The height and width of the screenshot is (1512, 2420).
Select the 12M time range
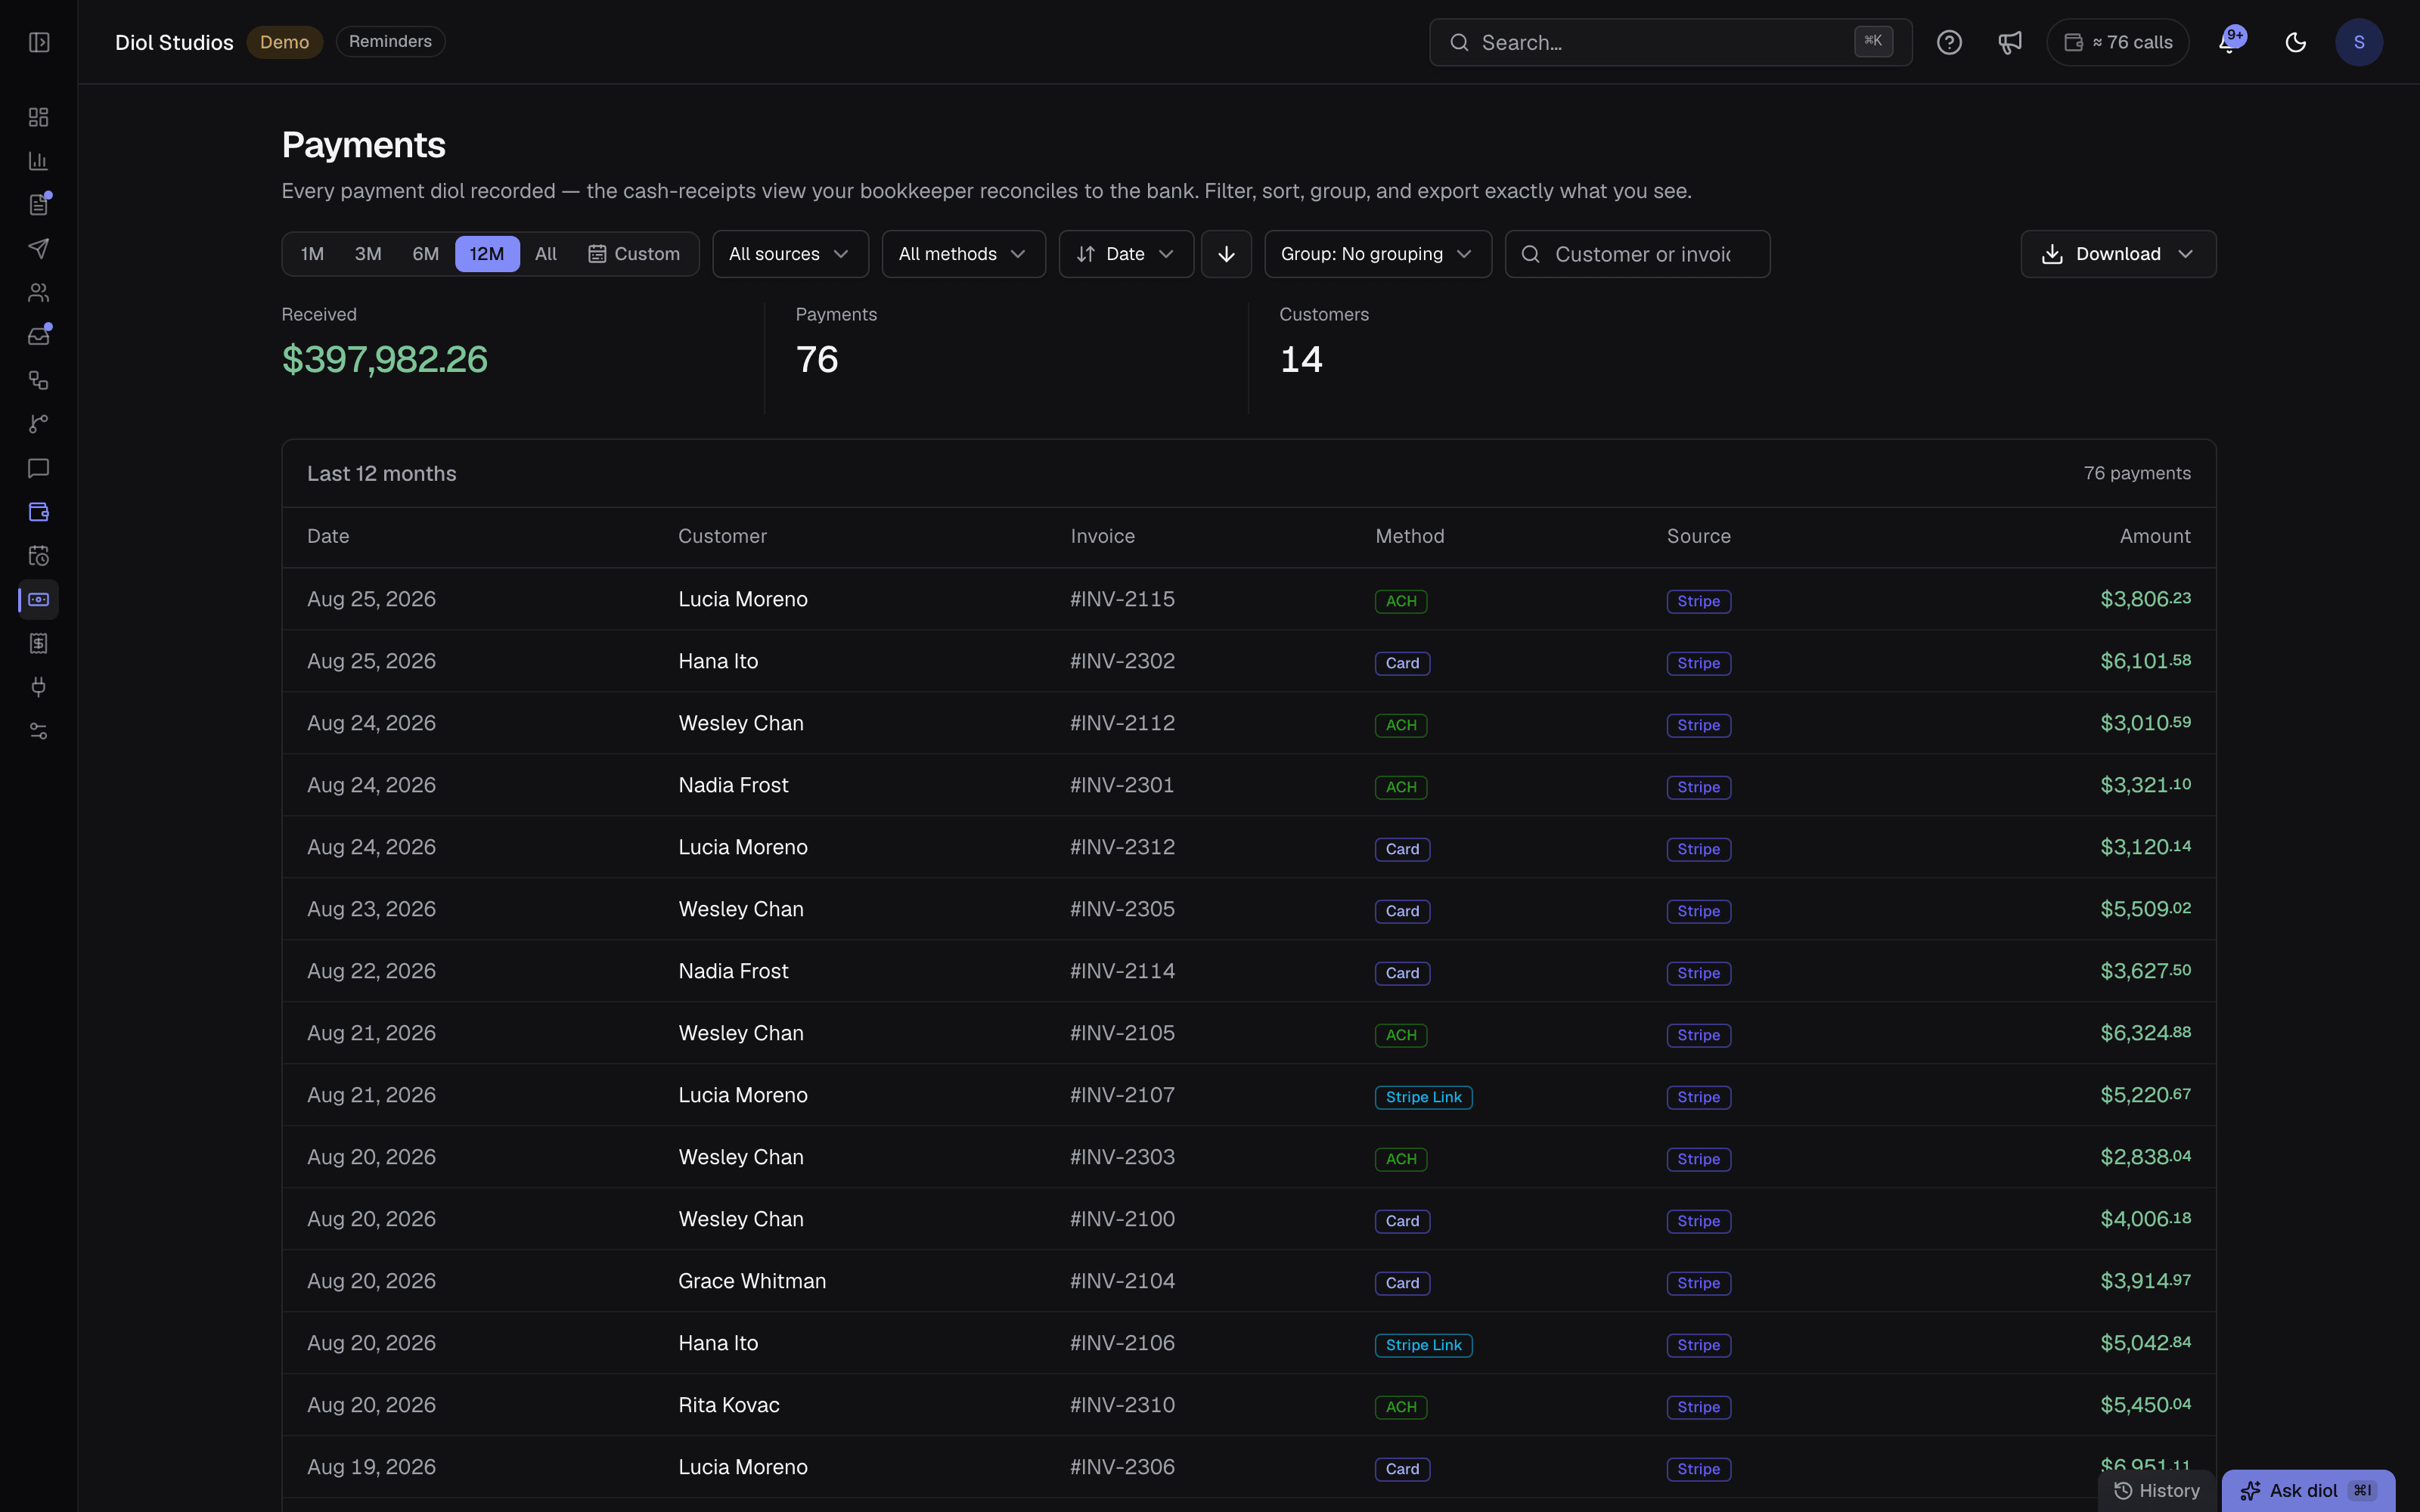[487, 254]
